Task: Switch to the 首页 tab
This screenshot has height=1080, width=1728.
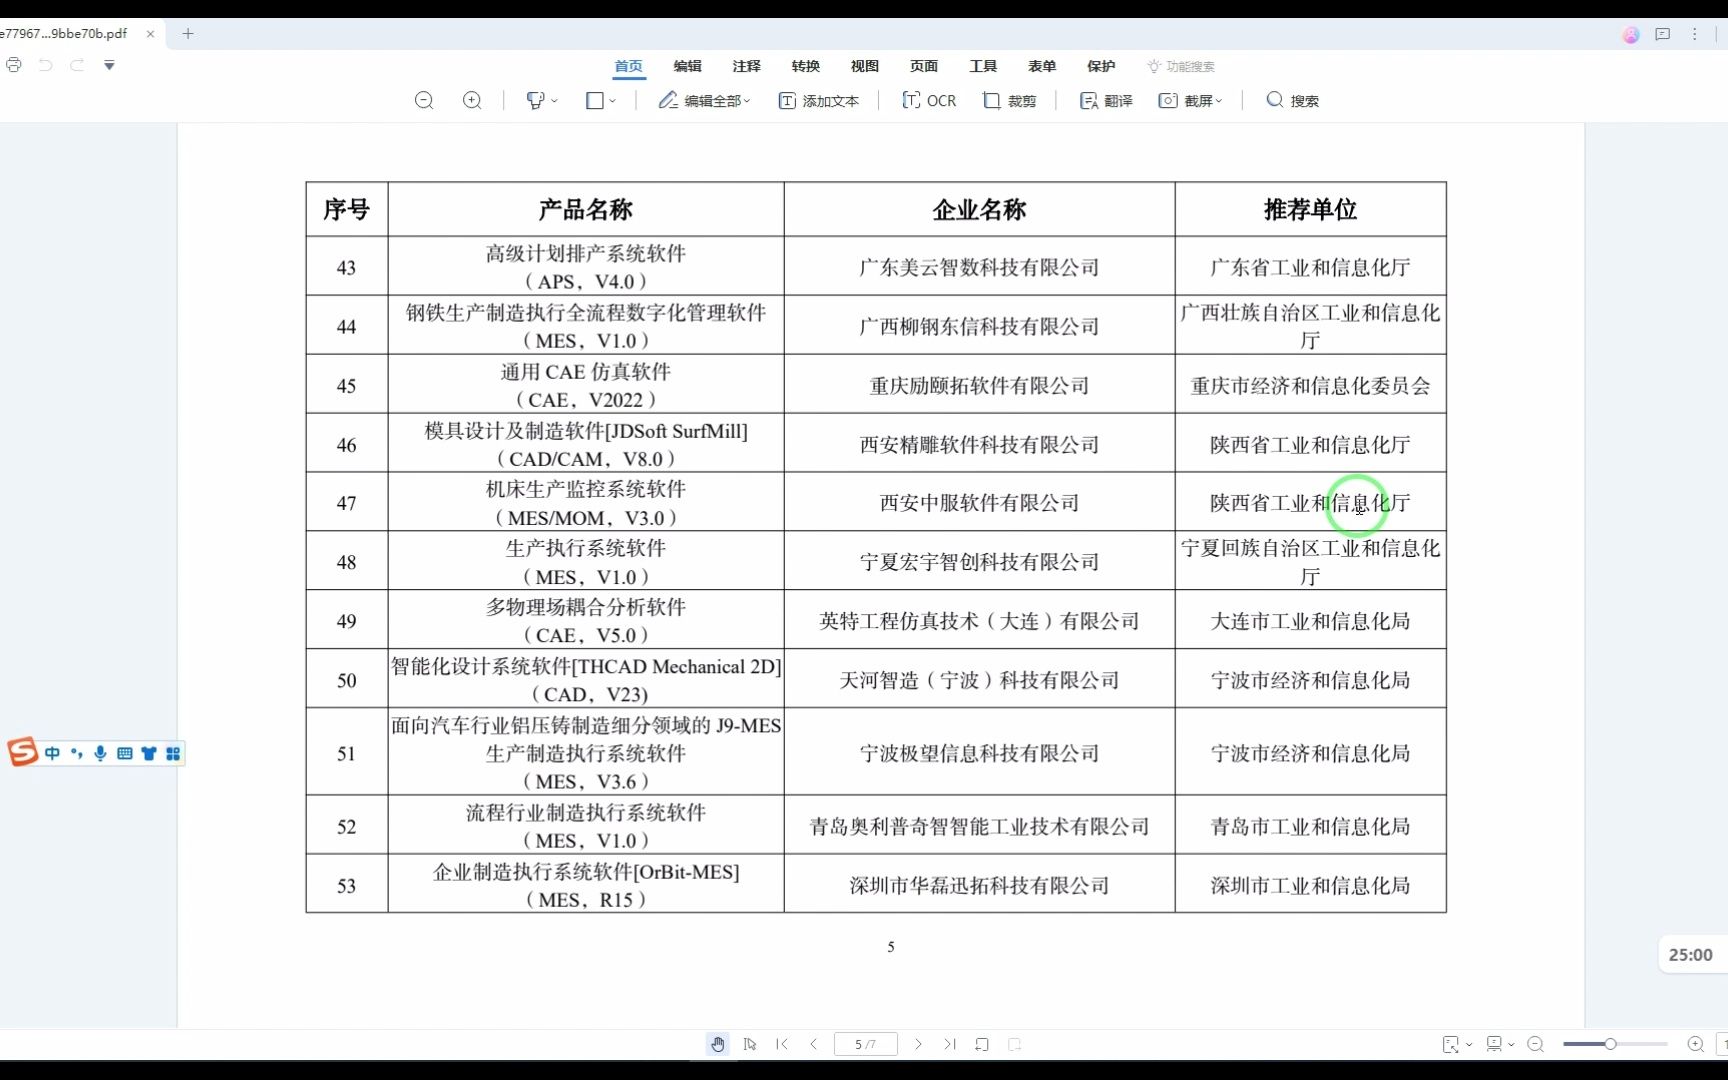Action: pos(628,66)
